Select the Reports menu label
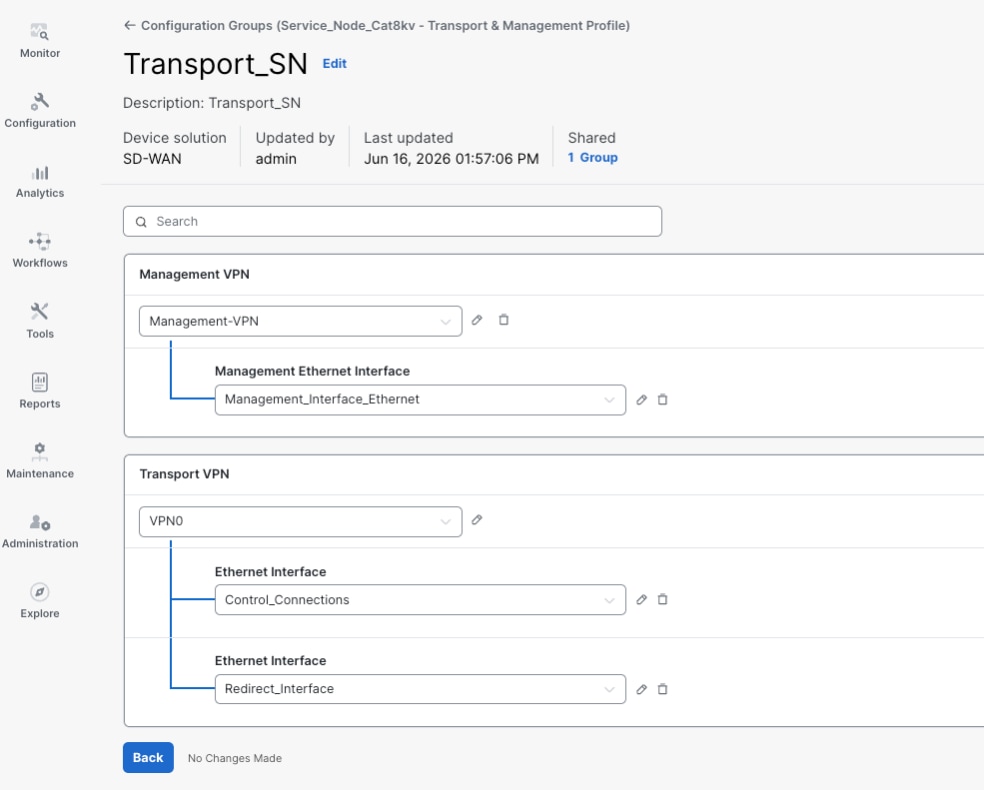The image size is (984, 790). (x=40, y=403)
